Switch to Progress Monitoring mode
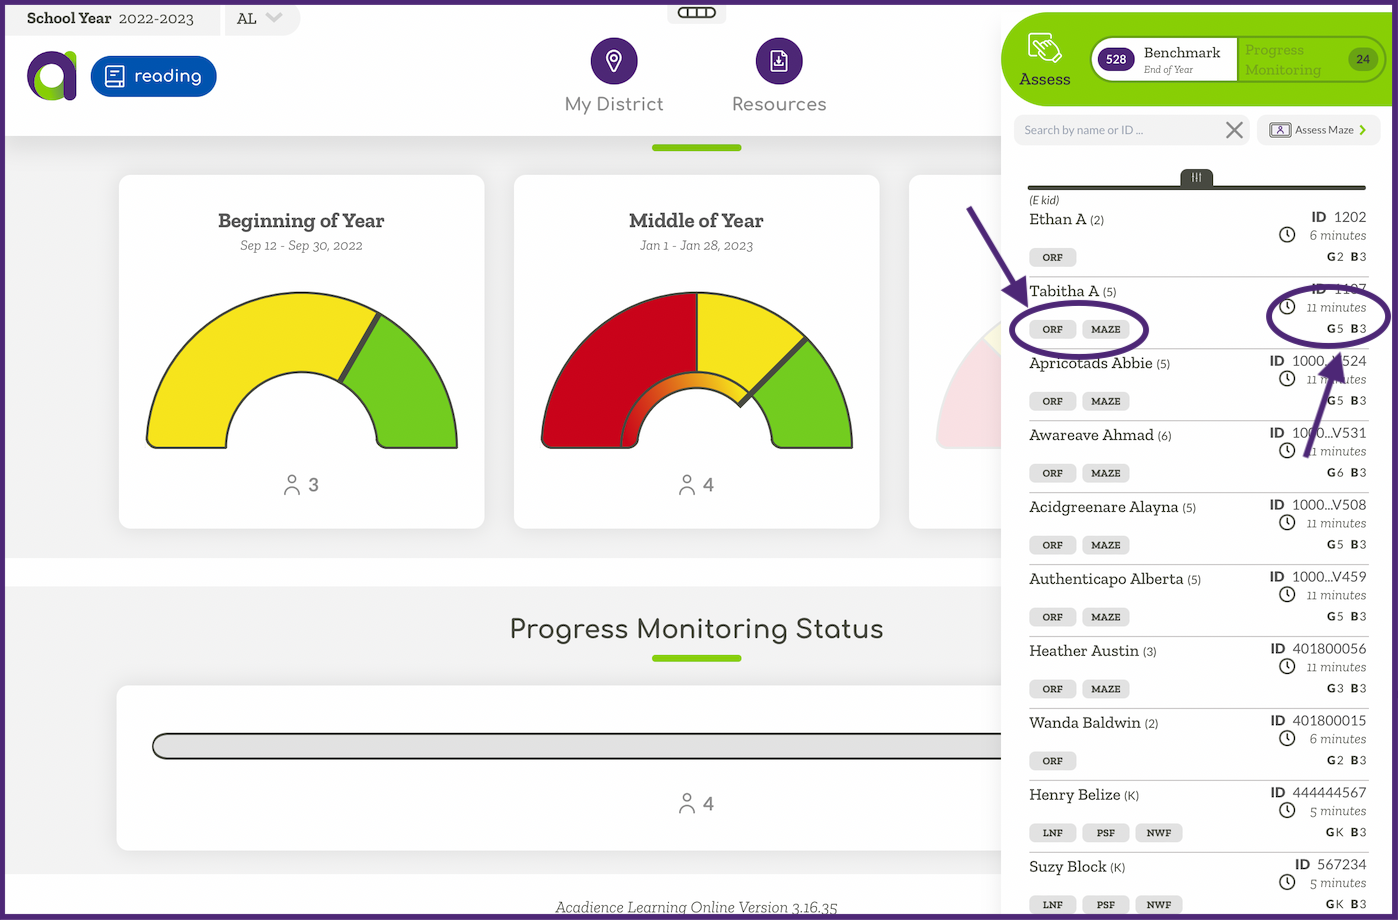 (x=1310, y=60)
